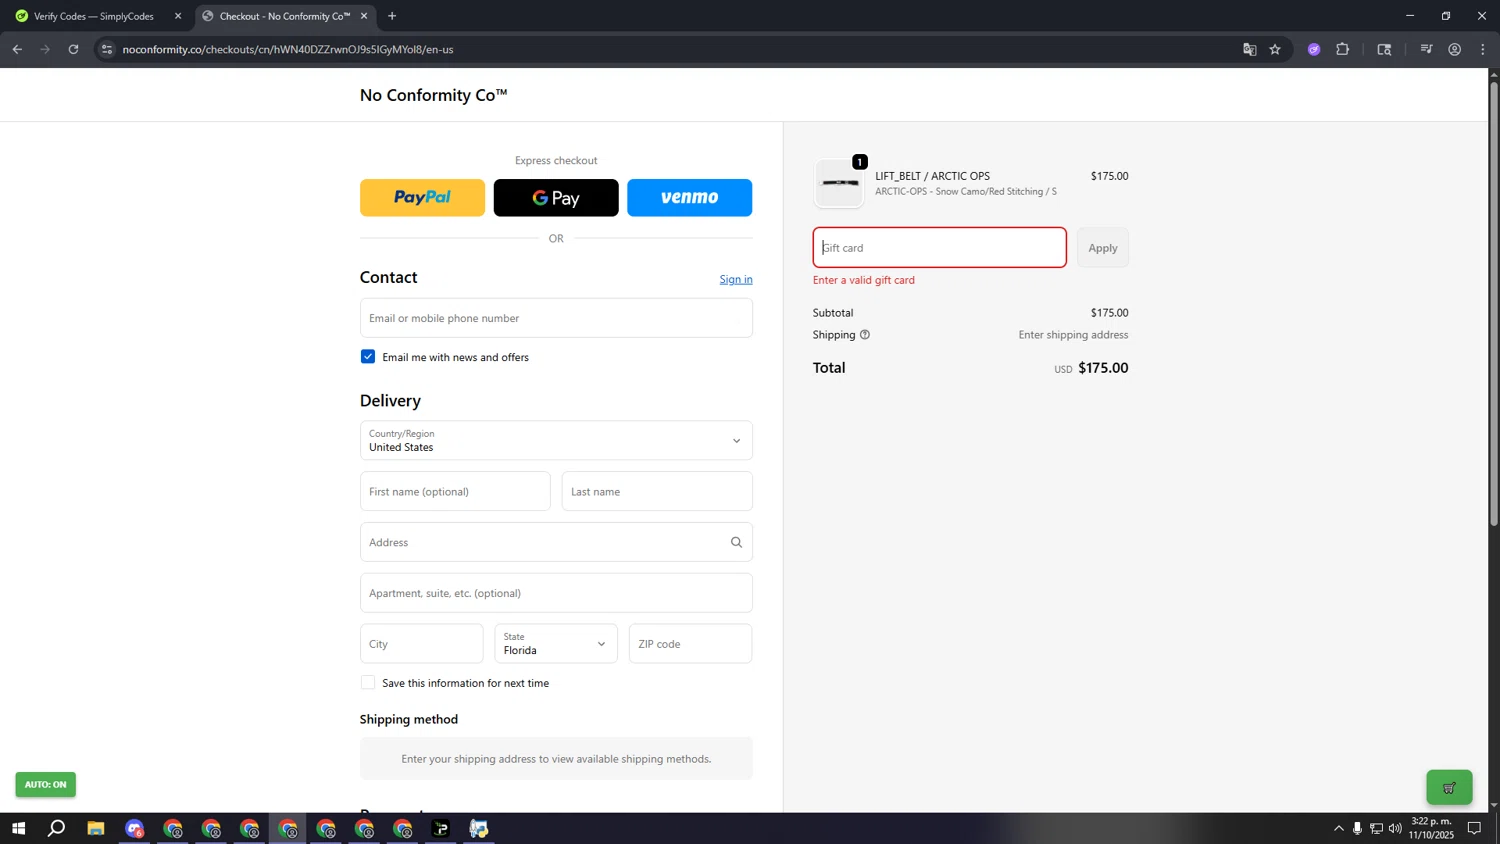Click the 'LIFT_BELT / ARCTIC OPS' product name
The width and height of the screenshot is (1500, 844).
coord(933,176)
